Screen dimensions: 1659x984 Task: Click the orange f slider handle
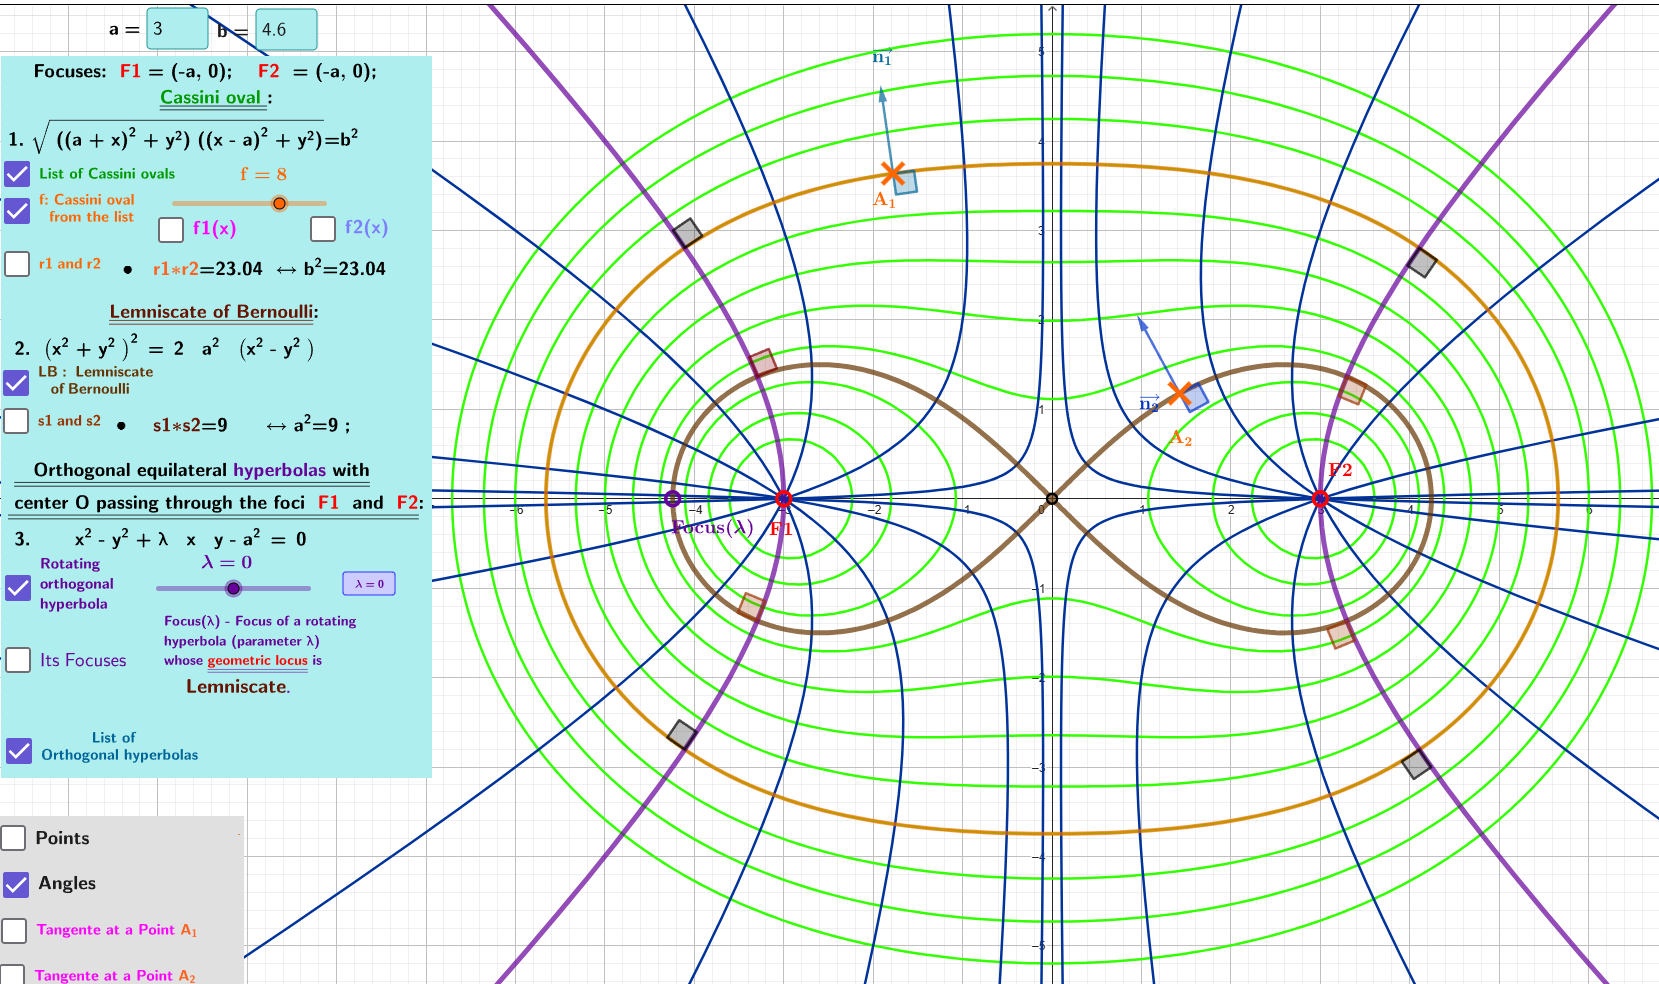[x=280, y=203]
